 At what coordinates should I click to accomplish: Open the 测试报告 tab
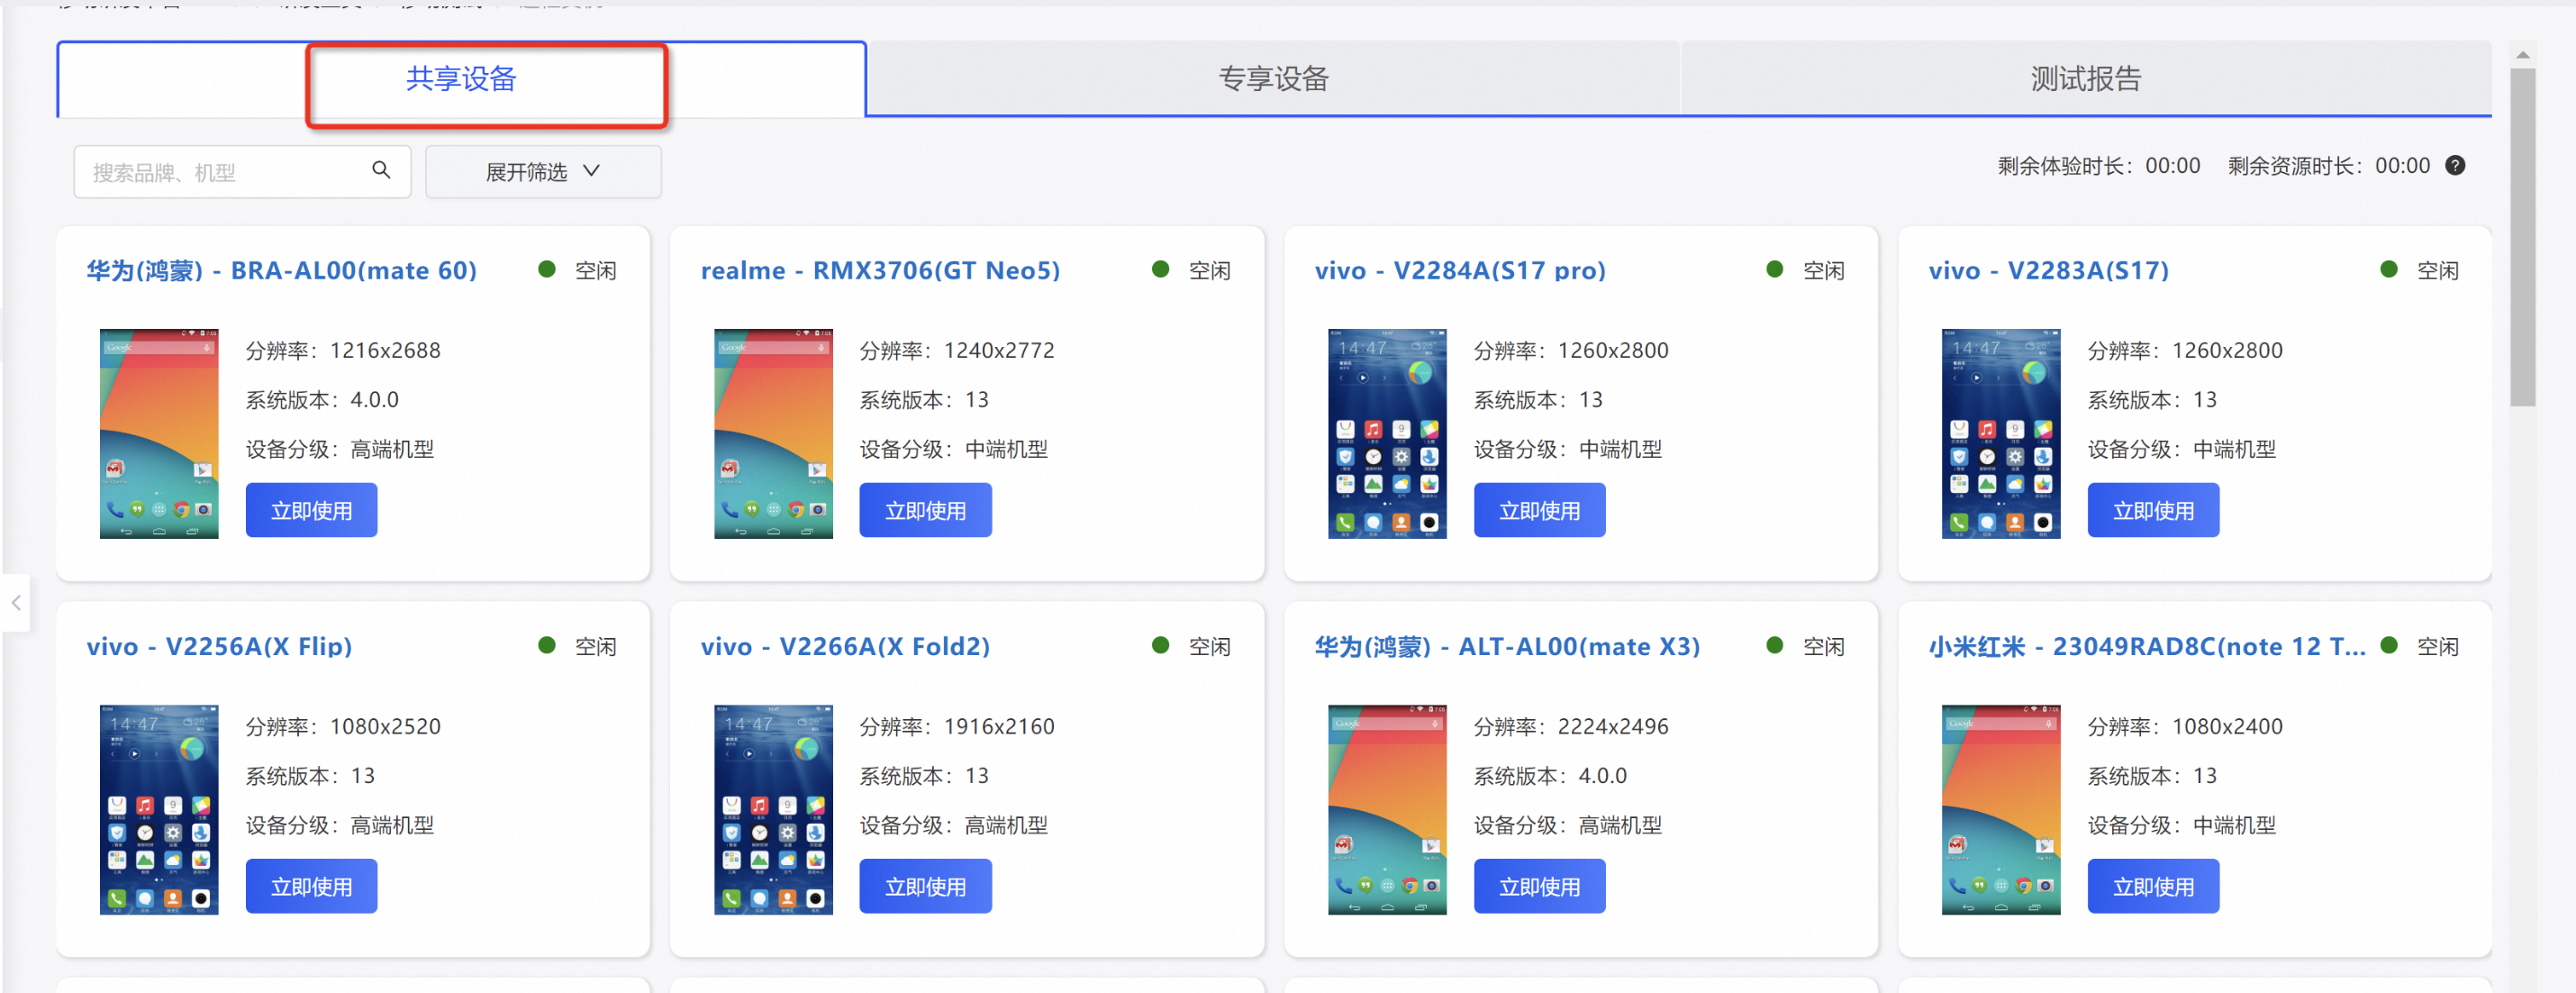pyautogui.click(x=2086, y=79)
